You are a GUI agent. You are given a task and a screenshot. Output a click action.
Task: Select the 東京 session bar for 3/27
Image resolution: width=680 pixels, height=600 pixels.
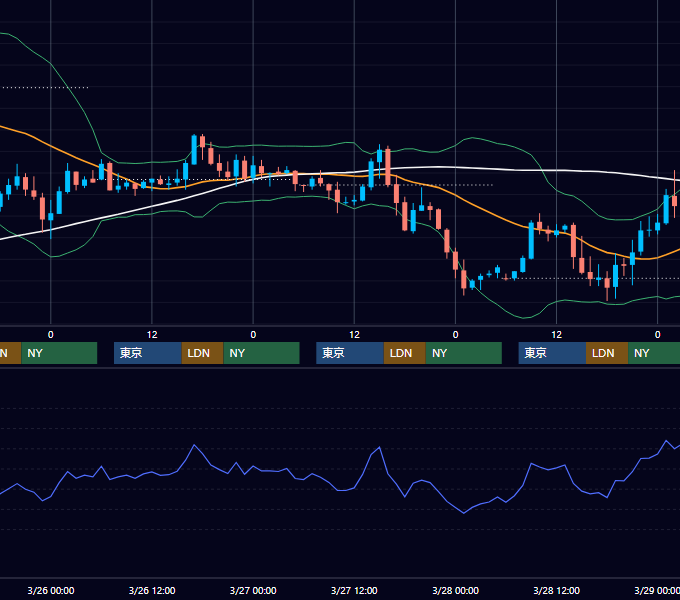[350, 353]
